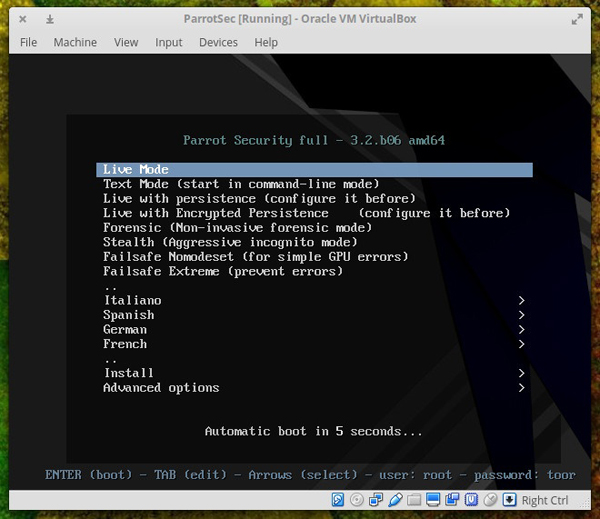This screenshot has height=519, width=600.
Task: Close the ParrotSec VirtualBox window
Action: tap(23, 19)
